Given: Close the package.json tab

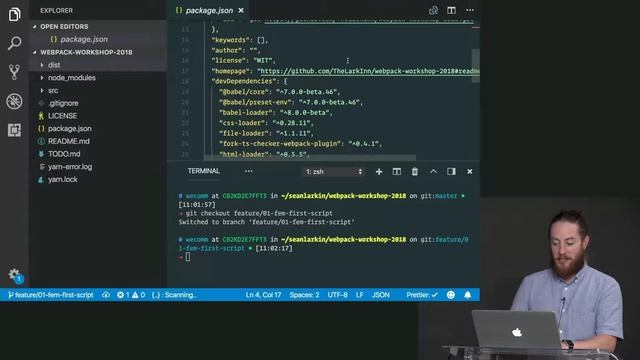Looking at the screenshot, I should pos(241,11).
